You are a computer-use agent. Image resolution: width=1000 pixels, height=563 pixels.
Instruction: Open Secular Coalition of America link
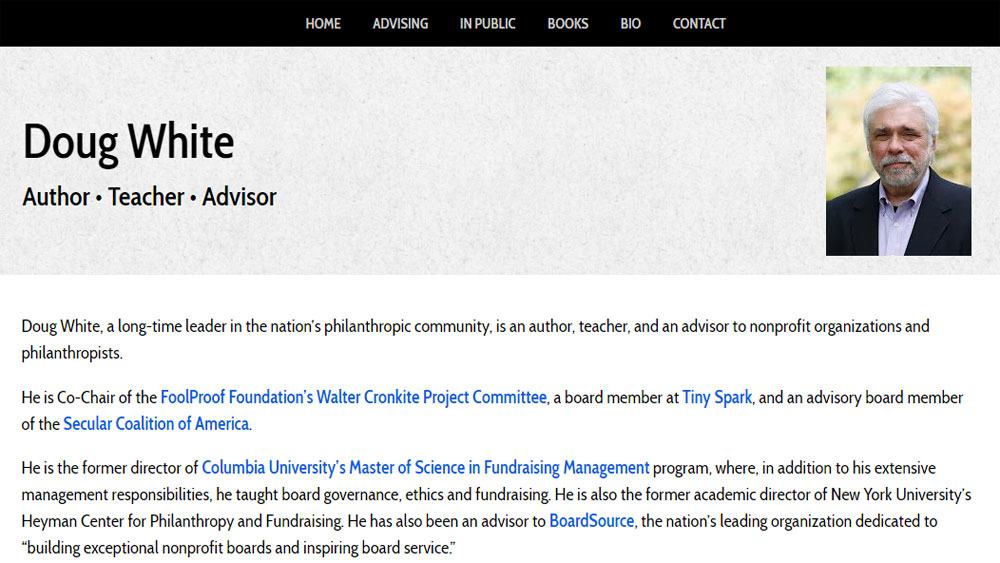[x=156, y=423]
